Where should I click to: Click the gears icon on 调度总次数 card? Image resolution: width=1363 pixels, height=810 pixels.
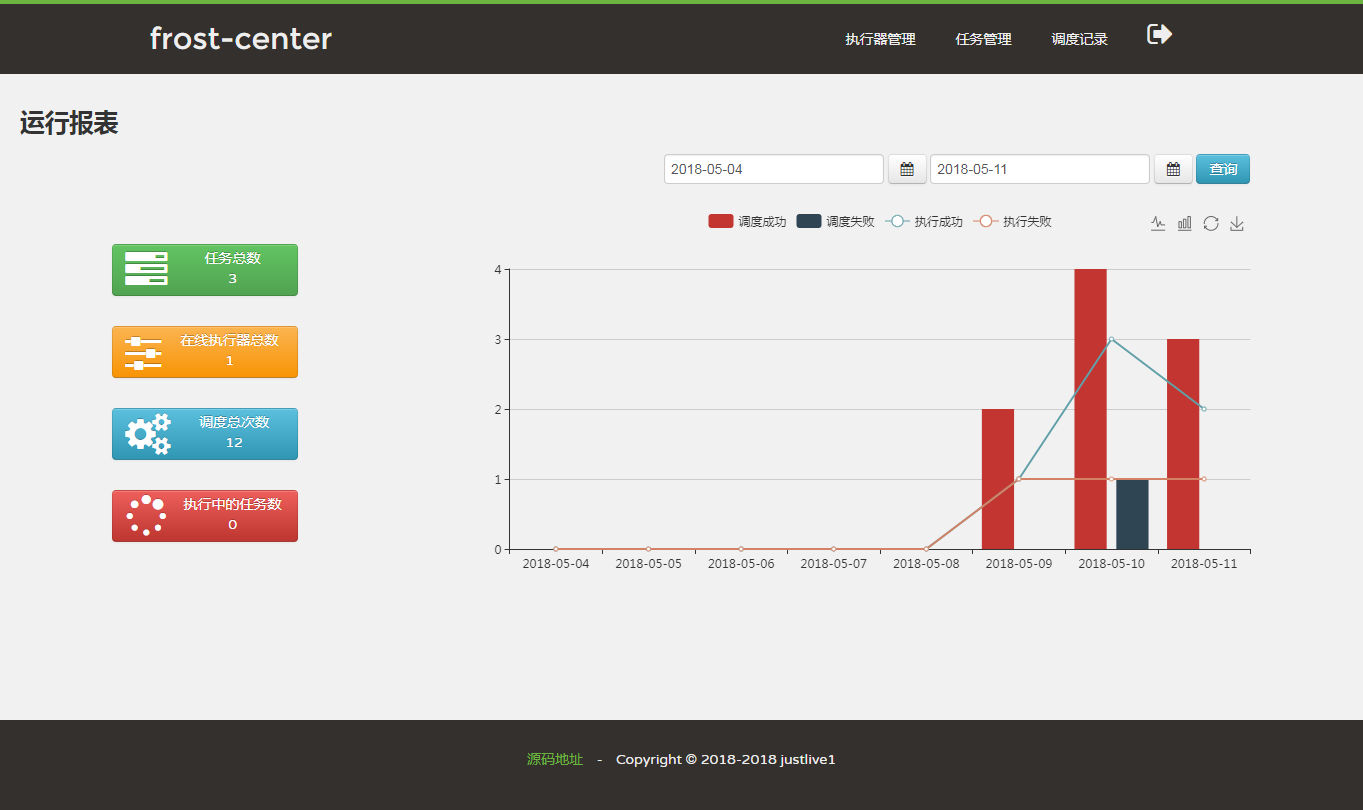tap(147, 434)
